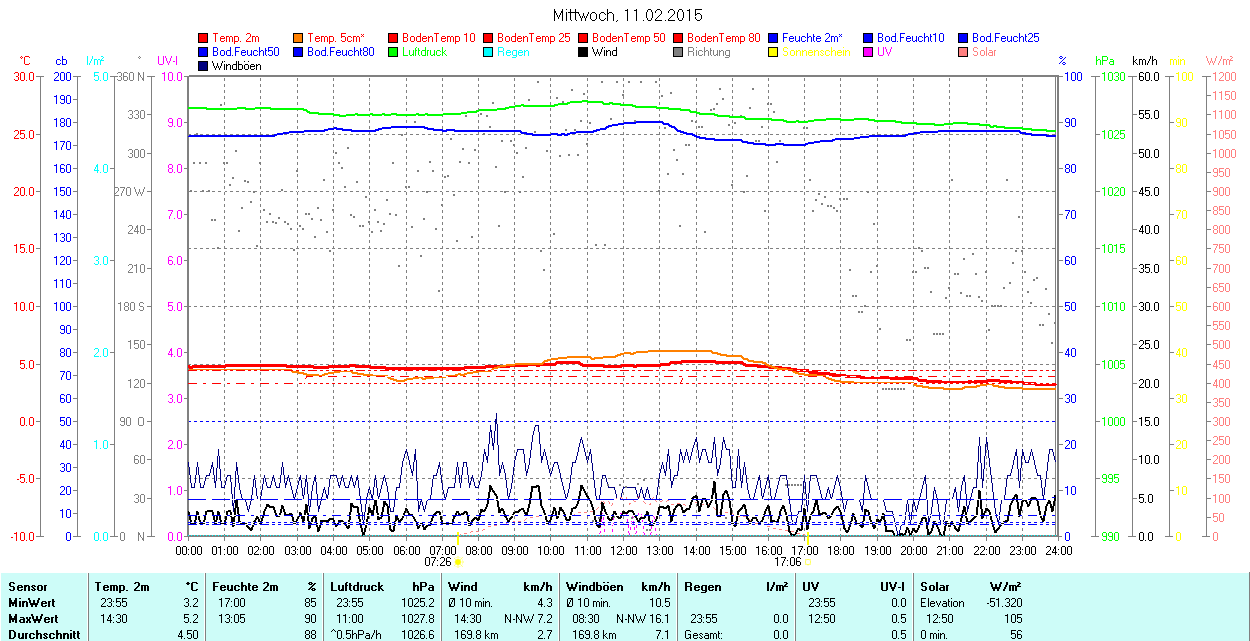Select the pink Solar legend square
The width and height of the screenshot is (1250, 641).
964,52
